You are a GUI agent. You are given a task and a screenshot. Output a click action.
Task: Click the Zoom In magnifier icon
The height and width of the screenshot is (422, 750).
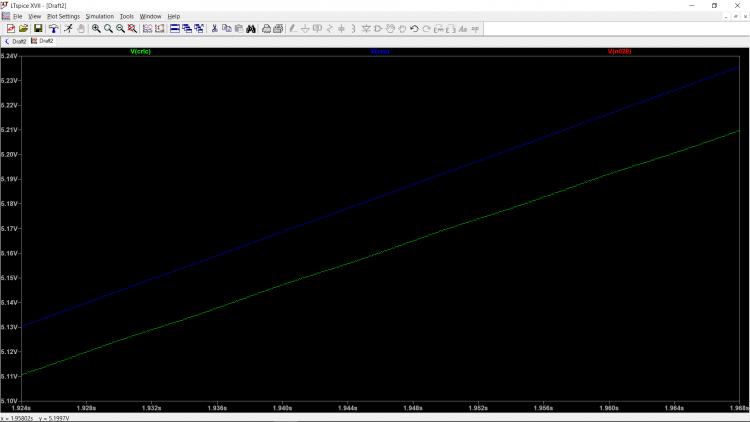[96, 29]
